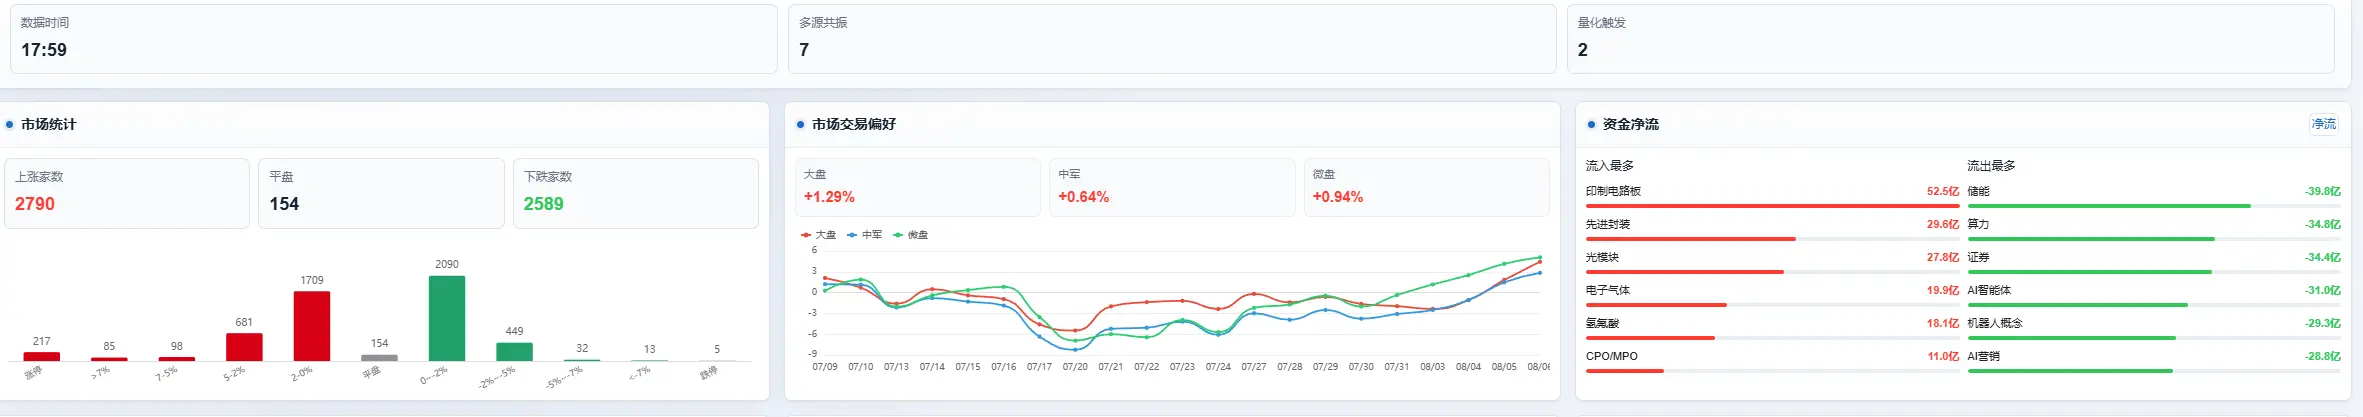Select the 多源共振 card showing 7

(1172, 39)
